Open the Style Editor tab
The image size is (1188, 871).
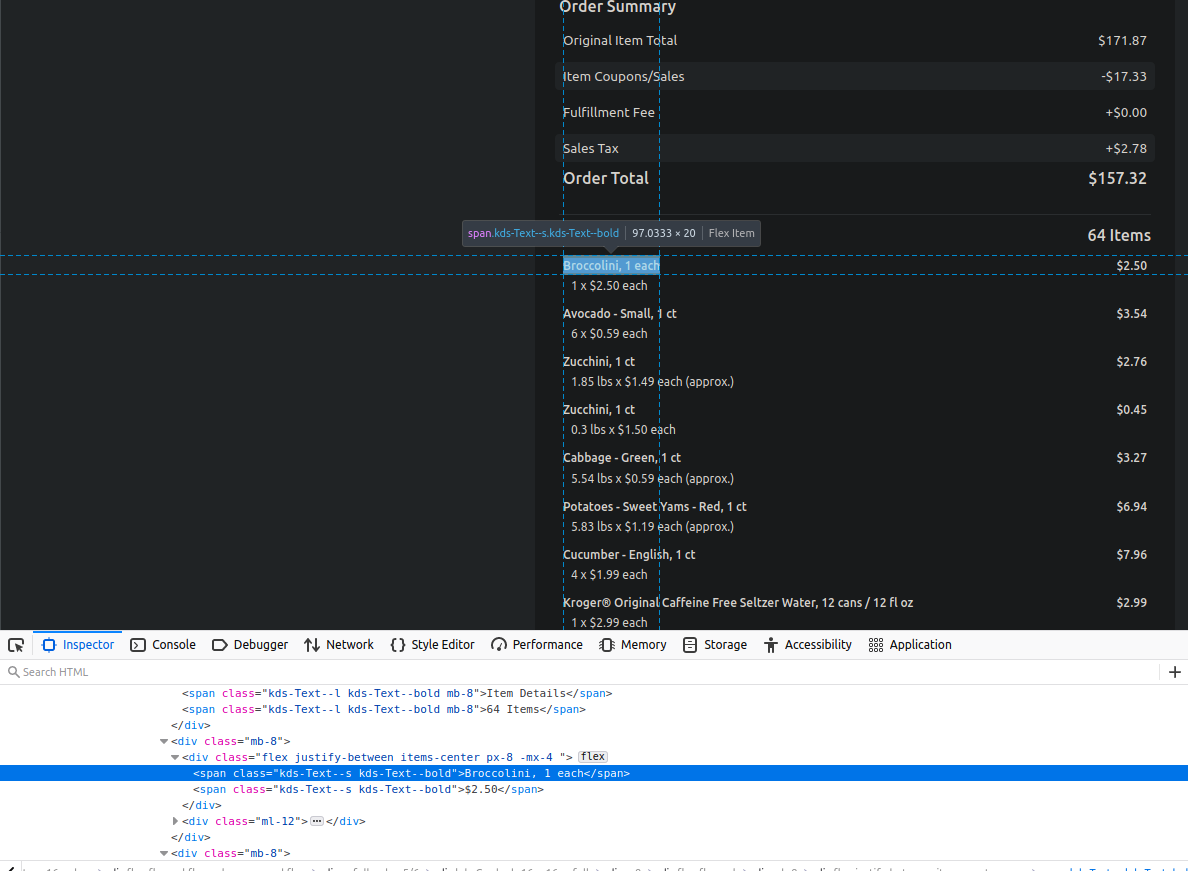click(x=433, y=645)
